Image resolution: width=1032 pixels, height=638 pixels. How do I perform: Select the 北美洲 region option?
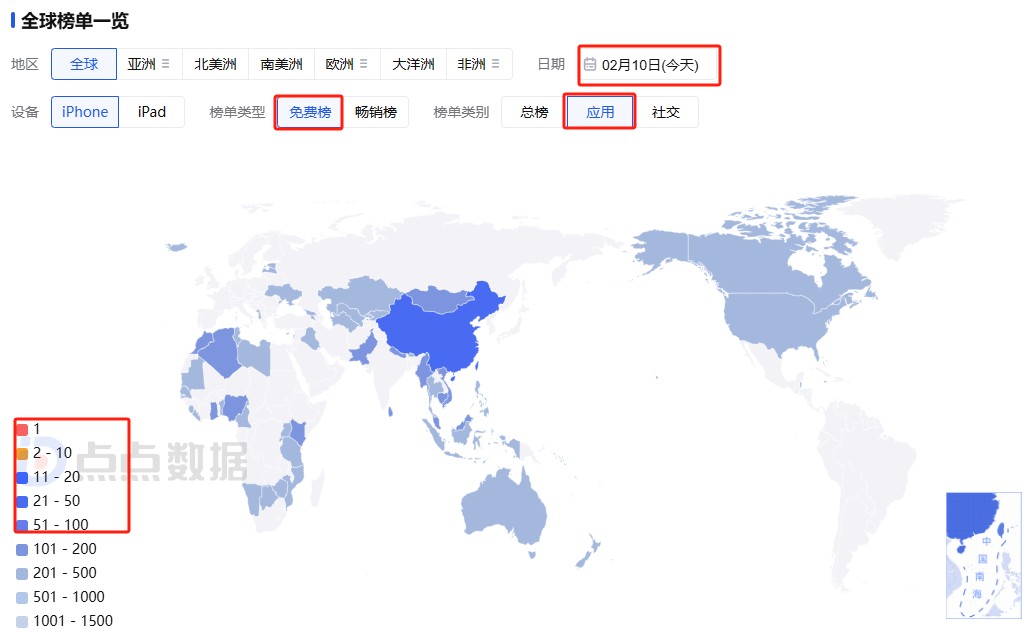click(215, 64)
